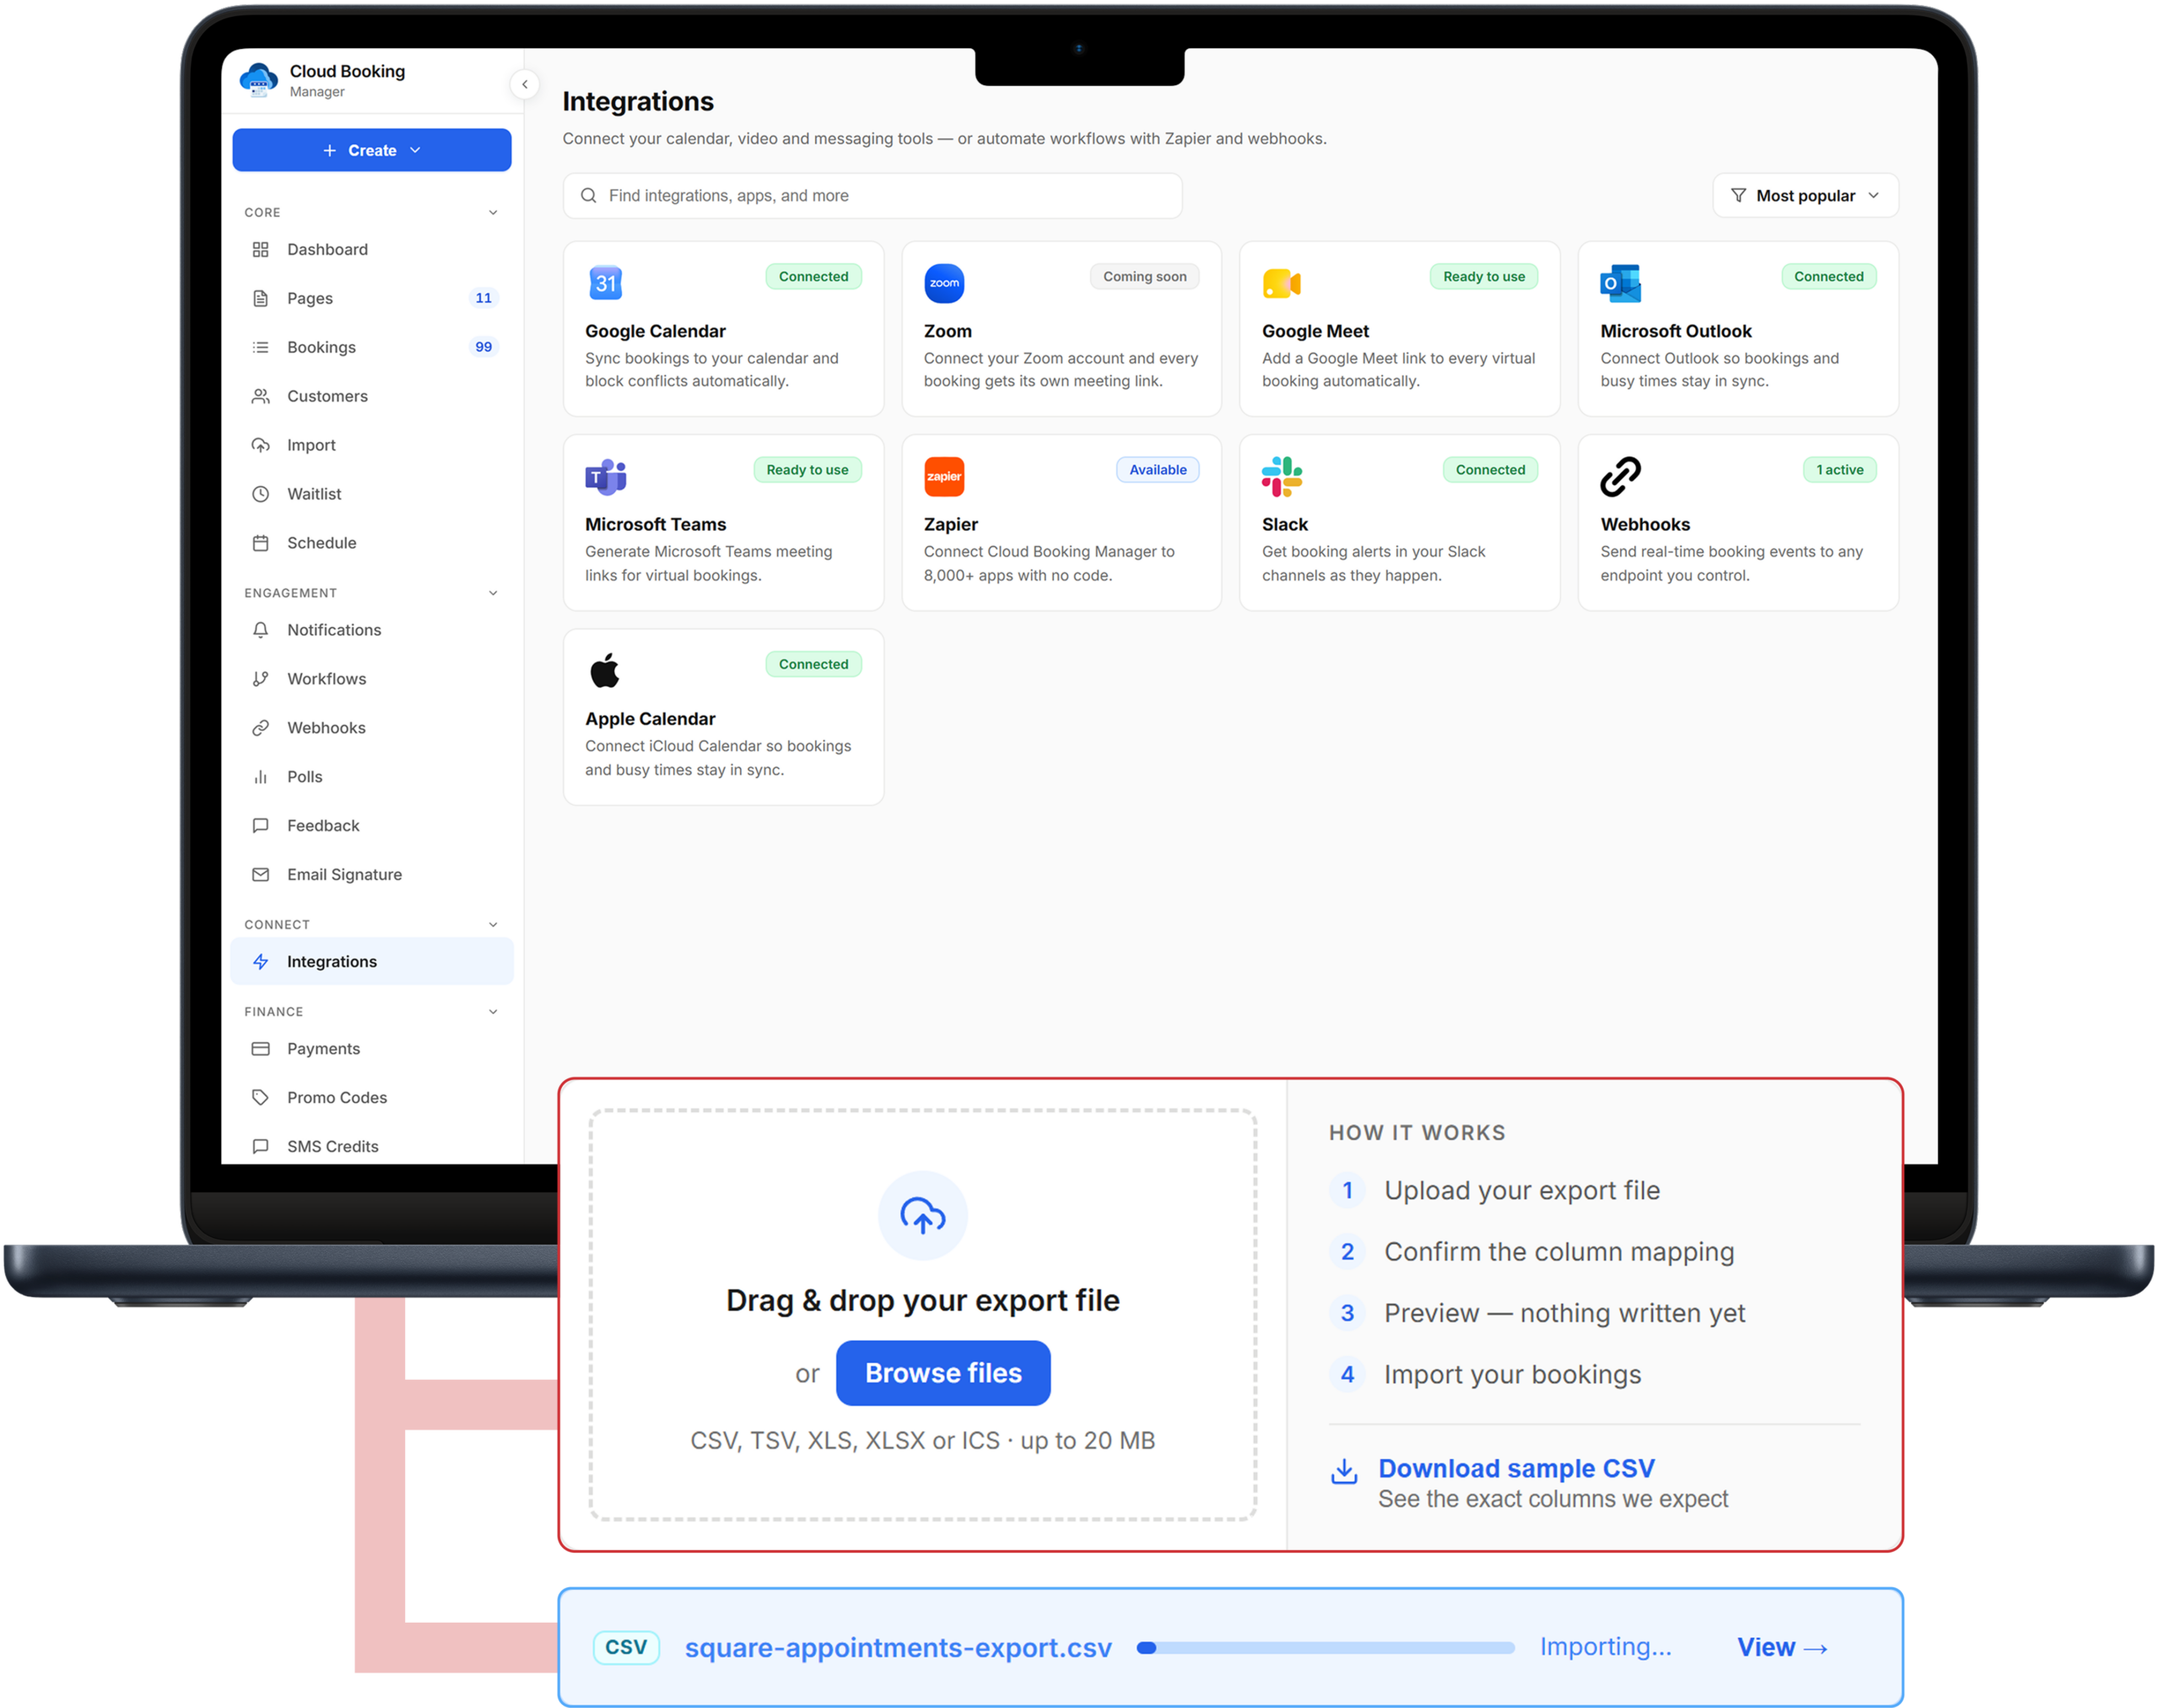Click the Connected badge on Microsoft Outlook
This screenshot has width=2160, height=1708.
click(x=1828, y=277)
